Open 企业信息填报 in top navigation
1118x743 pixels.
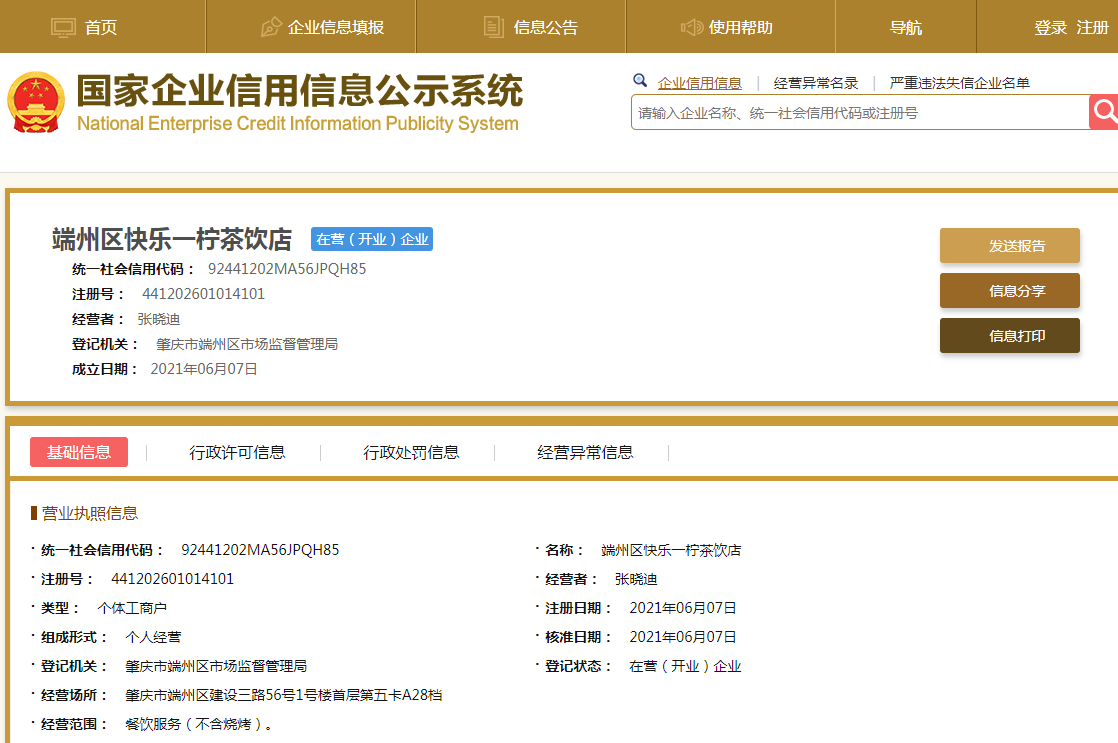pyautogui.click(x=336, y=28)
